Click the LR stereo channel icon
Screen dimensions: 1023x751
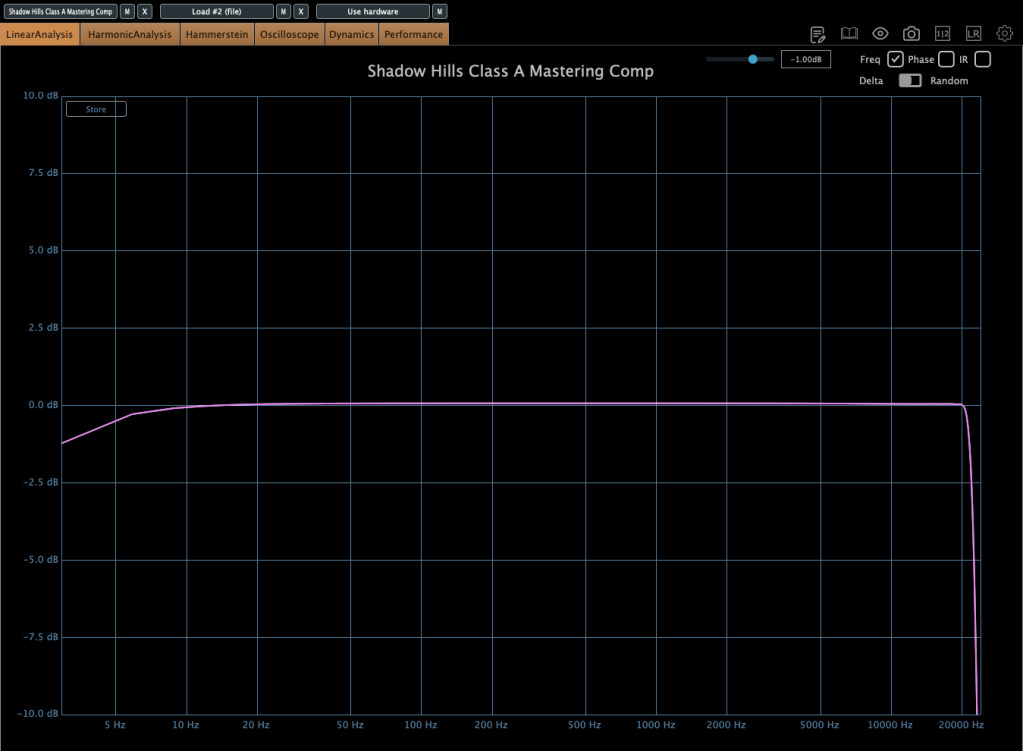[x=973, y=34]
